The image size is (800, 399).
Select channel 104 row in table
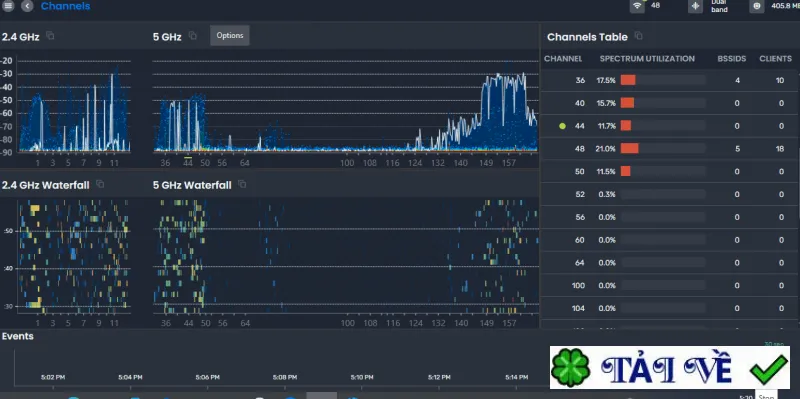pyautogui.click(x=668, y=308)
